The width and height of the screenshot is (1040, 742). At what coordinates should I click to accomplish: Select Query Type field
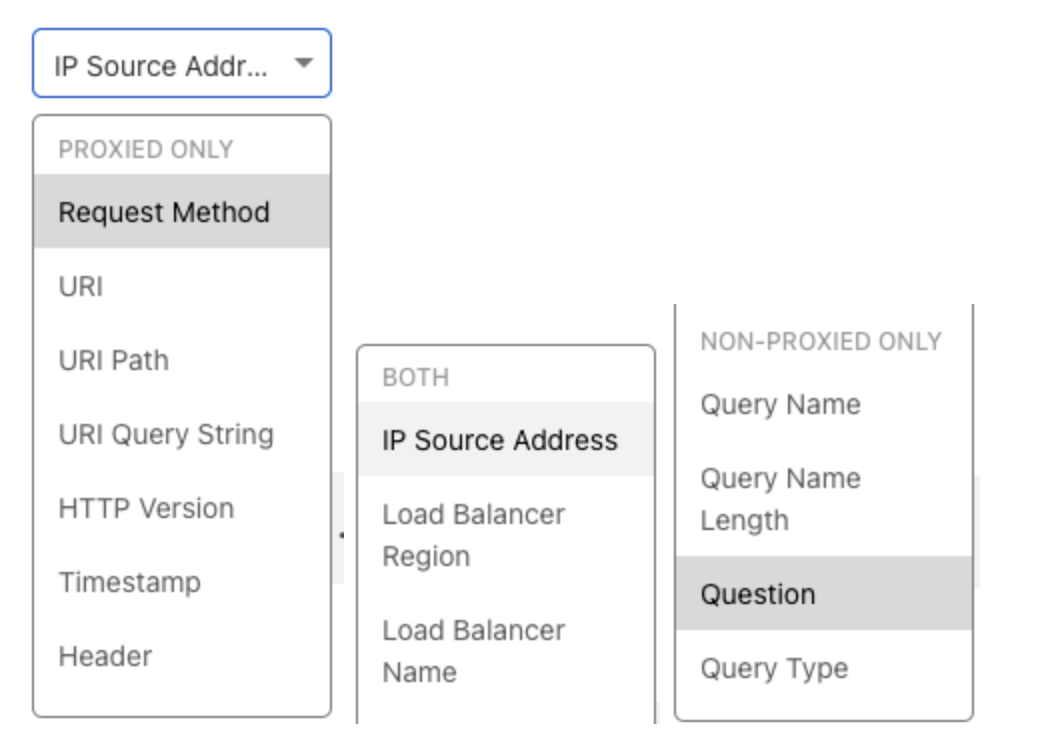(774, 669)
